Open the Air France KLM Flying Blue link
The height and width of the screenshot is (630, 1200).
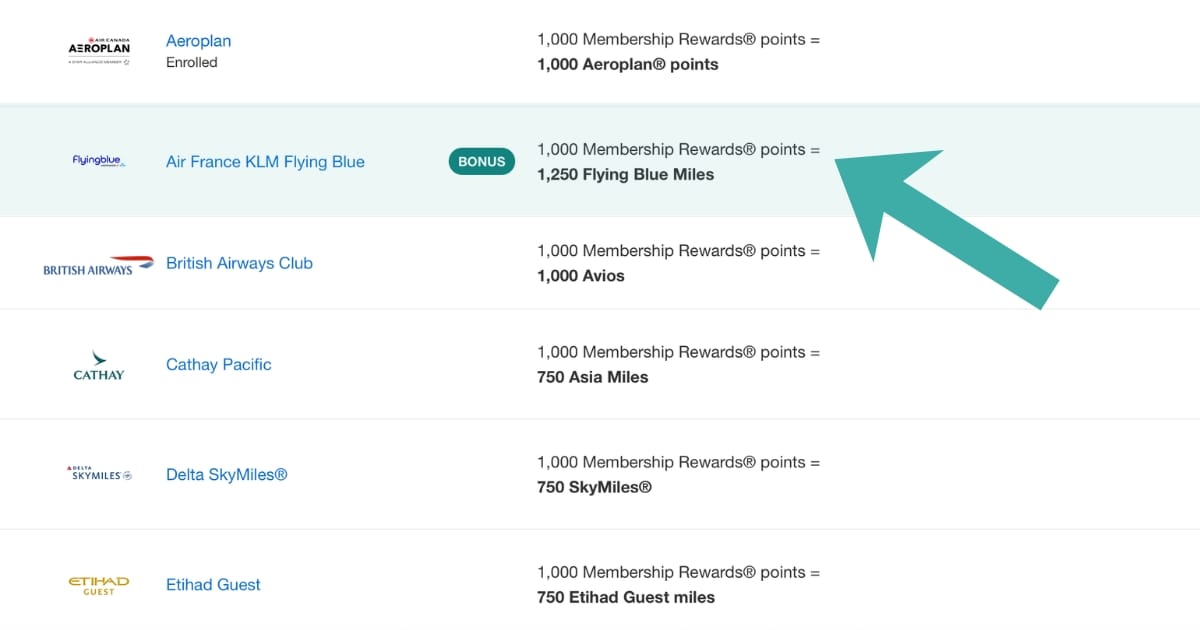[x=265, y=162]
